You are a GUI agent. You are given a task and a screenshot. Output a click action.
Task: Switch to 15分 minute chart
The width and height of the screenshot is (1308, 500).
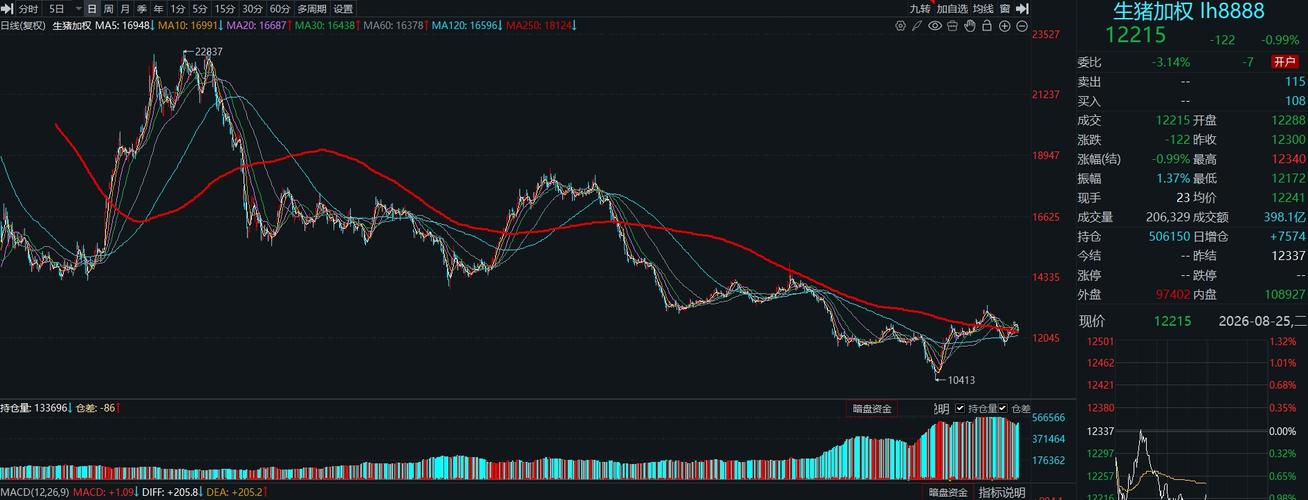tap(225, 8)
